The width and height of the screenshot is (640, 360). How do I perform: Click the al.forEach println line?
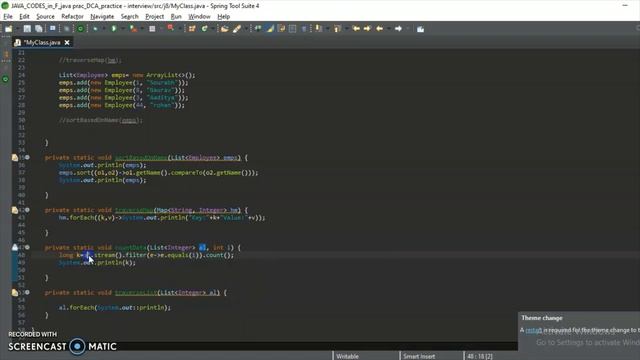click(x=115, y=308)
